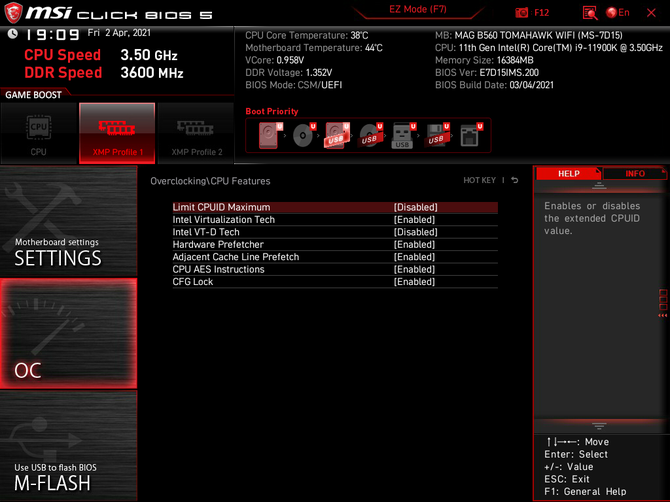Select the Adjacent Cache Line Prefetch label
This screenshot has height=502, width=670.
coord(236,257)
